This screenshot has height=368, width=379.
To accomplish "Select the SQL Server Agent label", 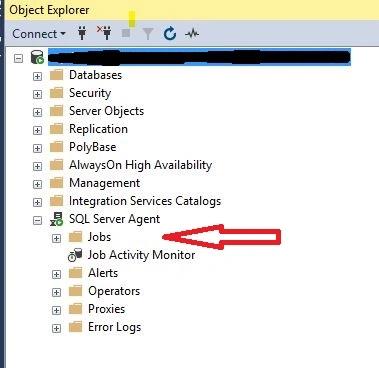I will click(114, 219).
